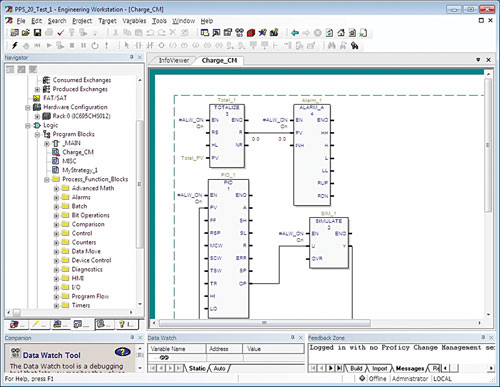
Task: Click the editor horizontal scrollbar thumb
Action: coord(265,323)
